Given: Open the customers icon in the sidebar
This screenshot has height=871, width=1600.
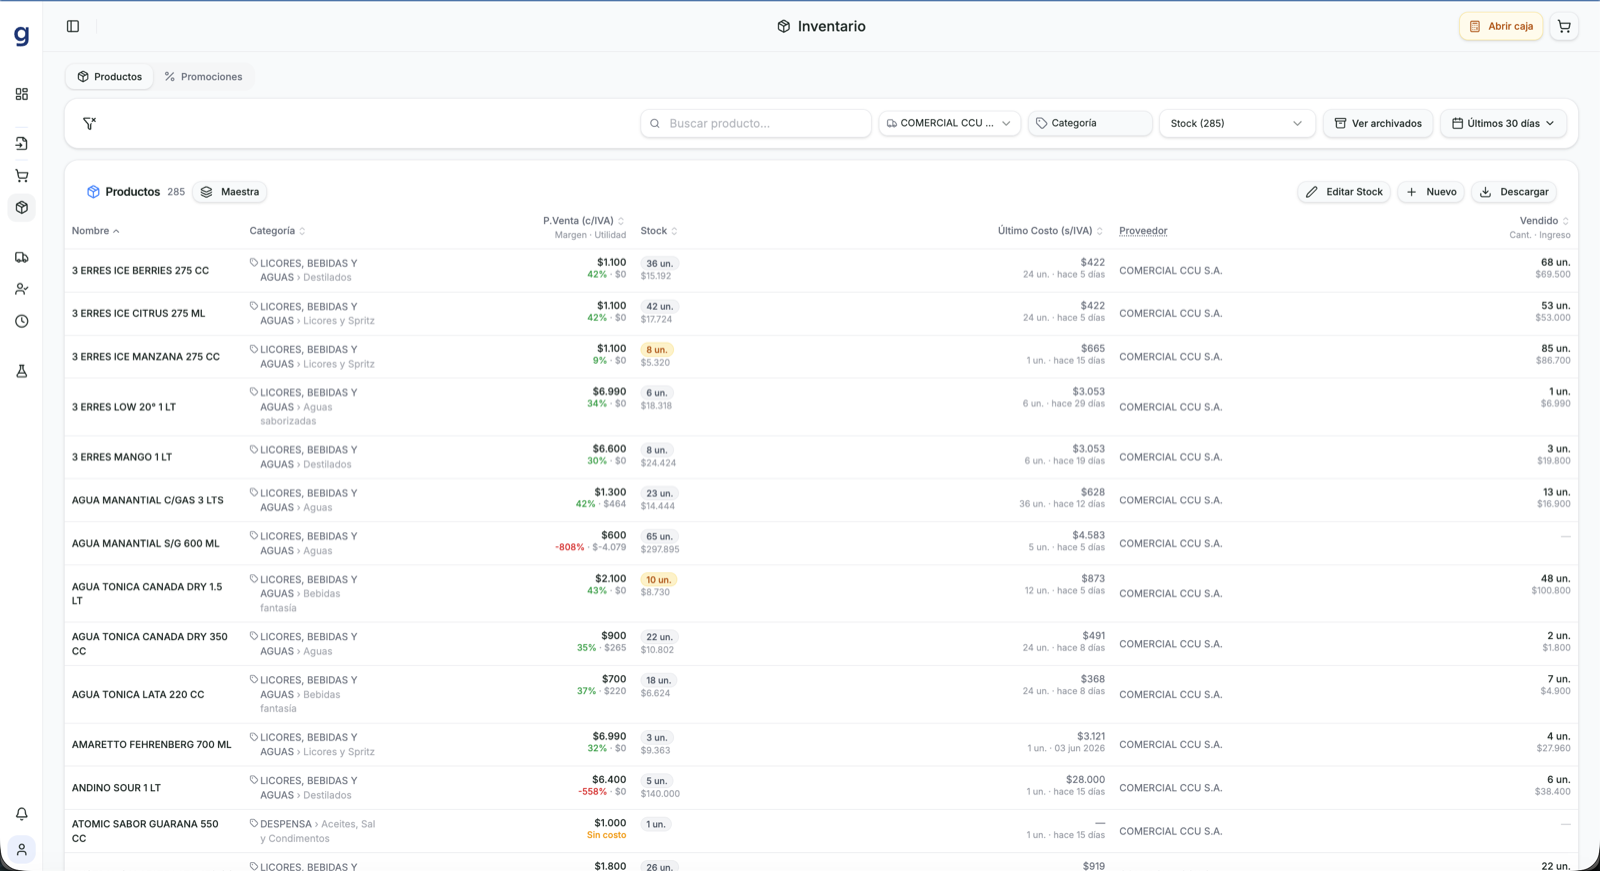Looking at the screenshot, I should click(21, 289).
